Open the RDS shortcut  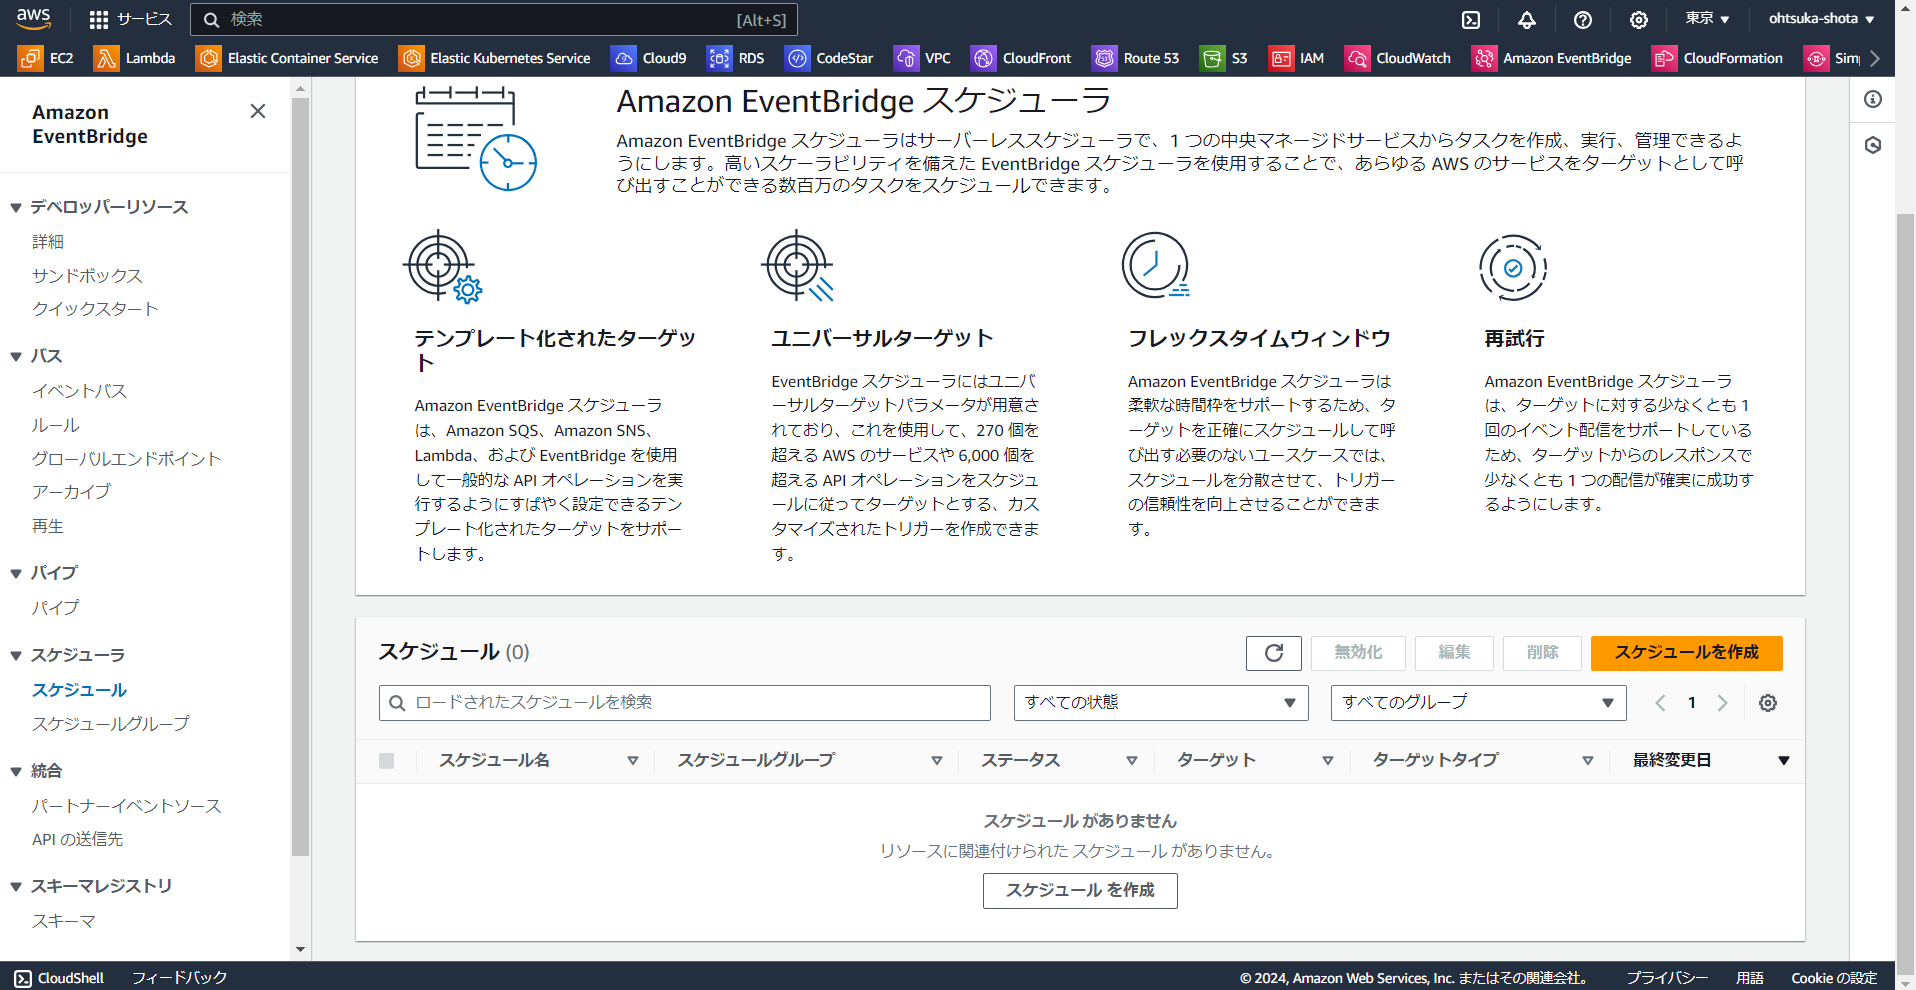[736, 58]
